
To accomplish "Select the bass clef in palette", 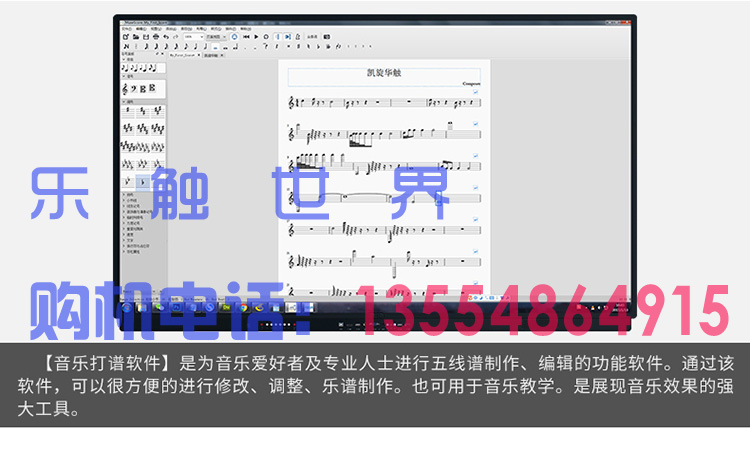I will tap(134, 88).
